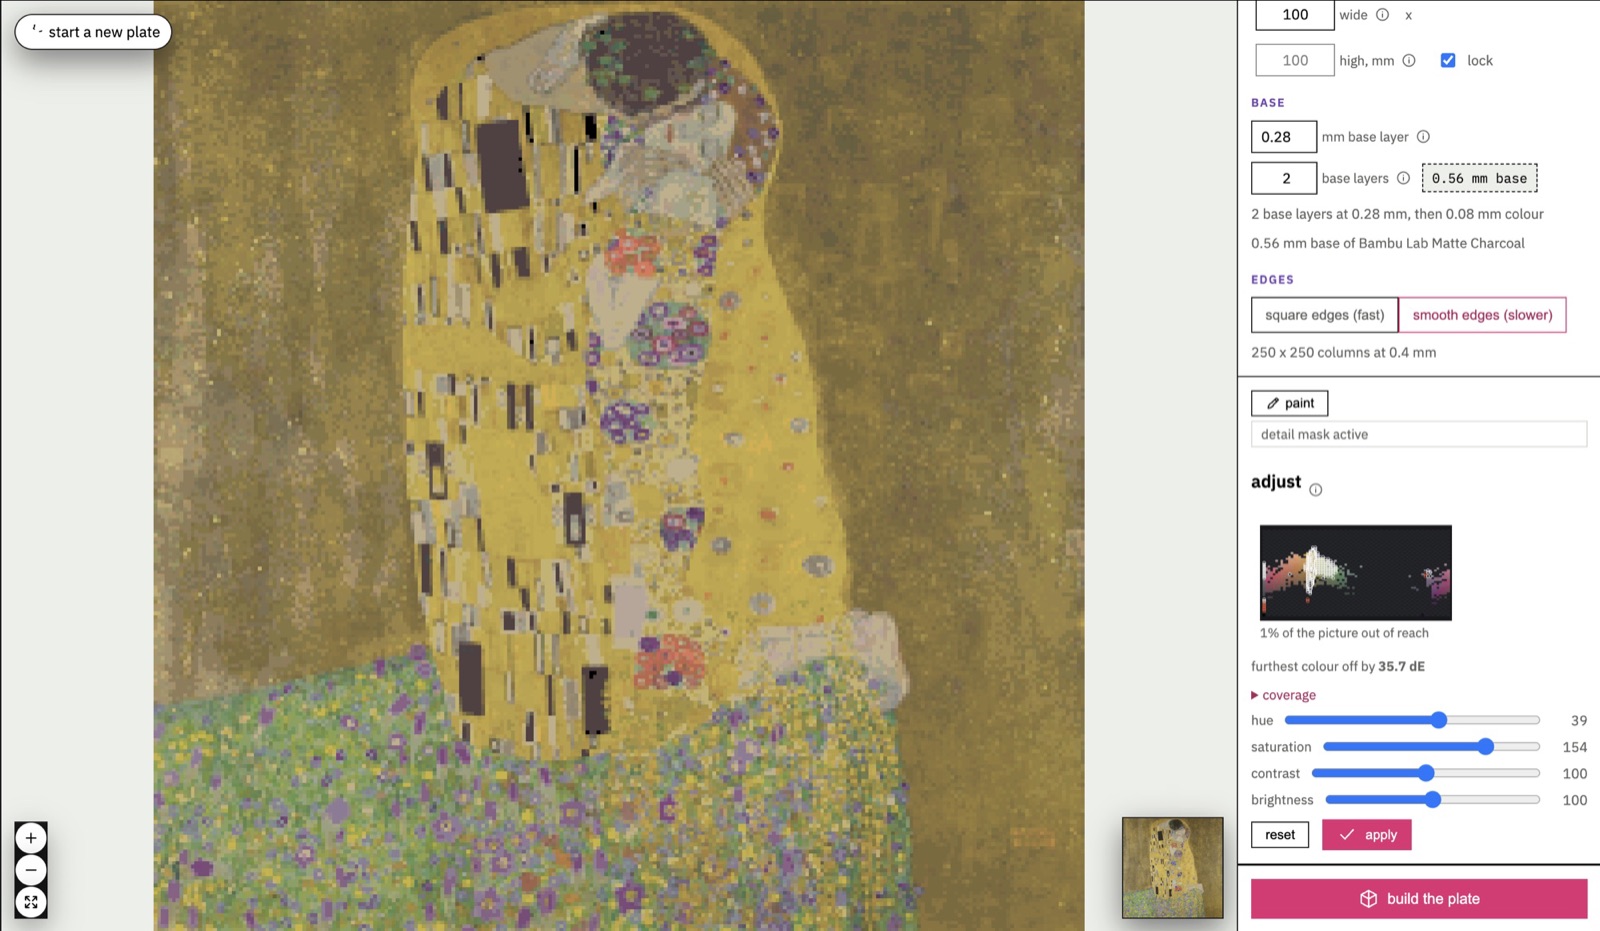The image size is (1600, 931).
Task: Click the width input field
Action: click(1295, 15)
